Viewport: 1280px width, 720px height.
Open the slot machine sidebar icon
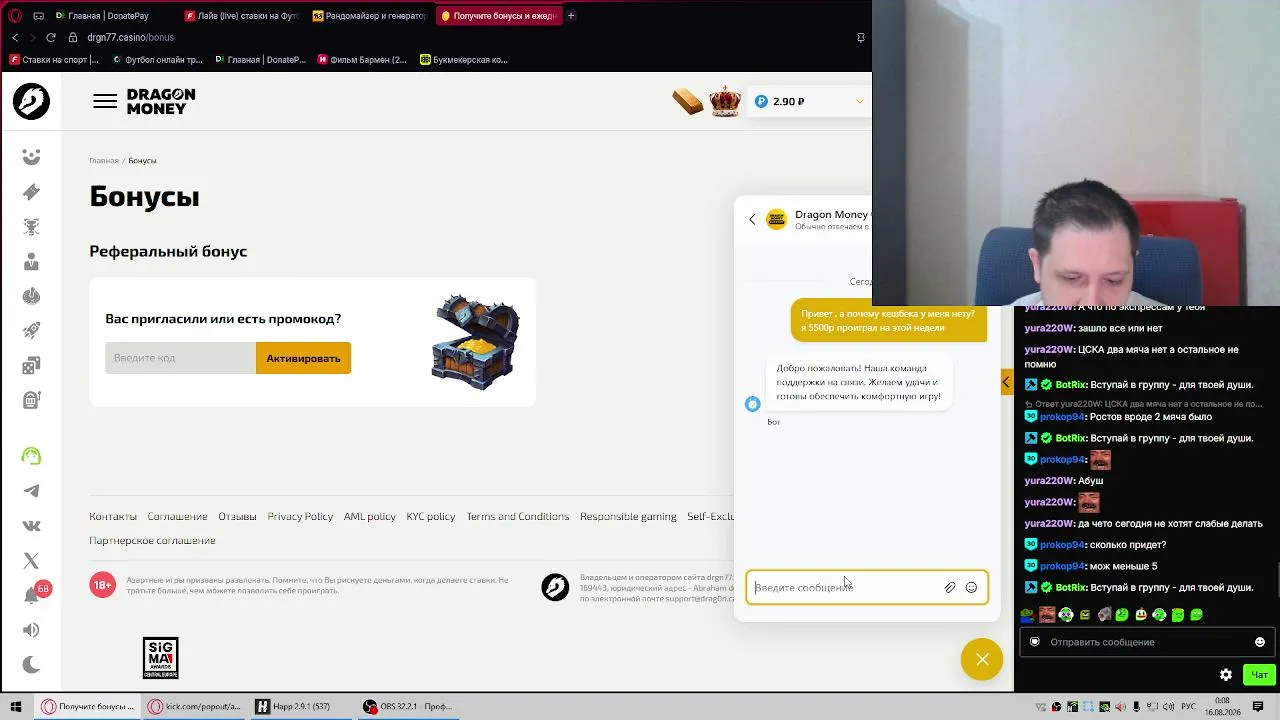pos(31,400)
